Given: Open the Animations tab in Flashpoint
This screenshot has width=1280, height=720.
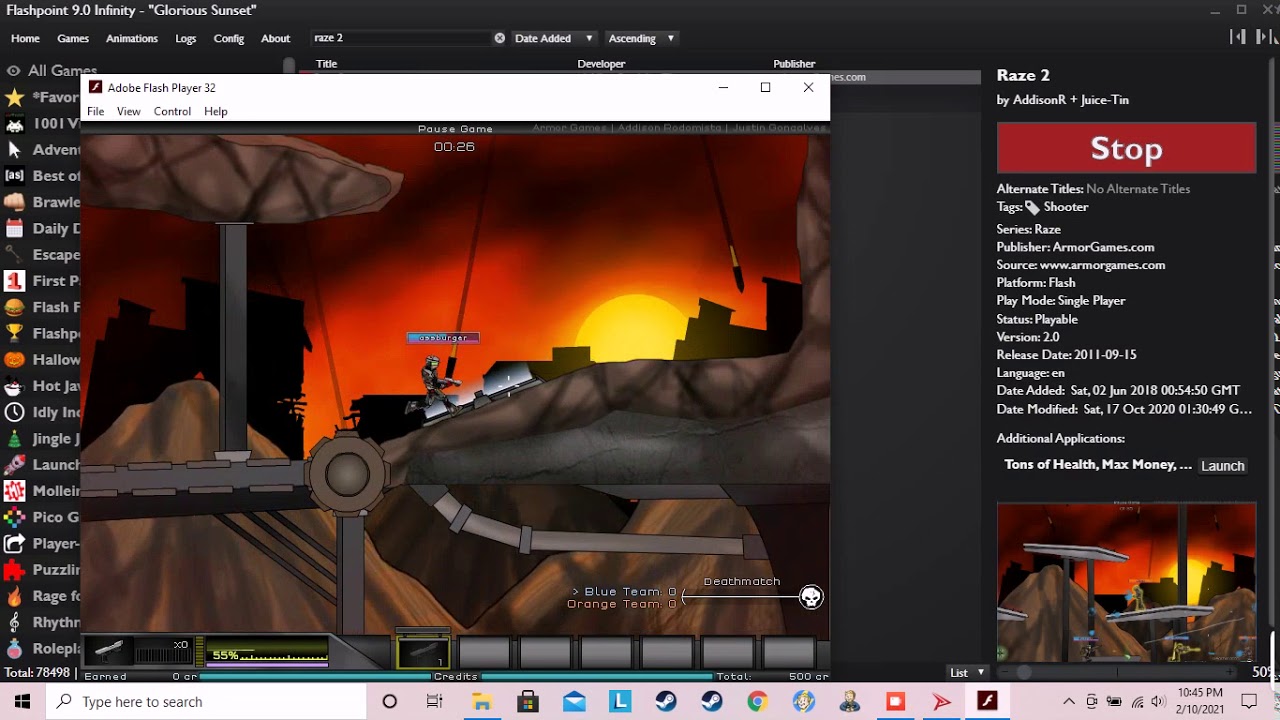Looking at the screenshot, I should [132, 38].
